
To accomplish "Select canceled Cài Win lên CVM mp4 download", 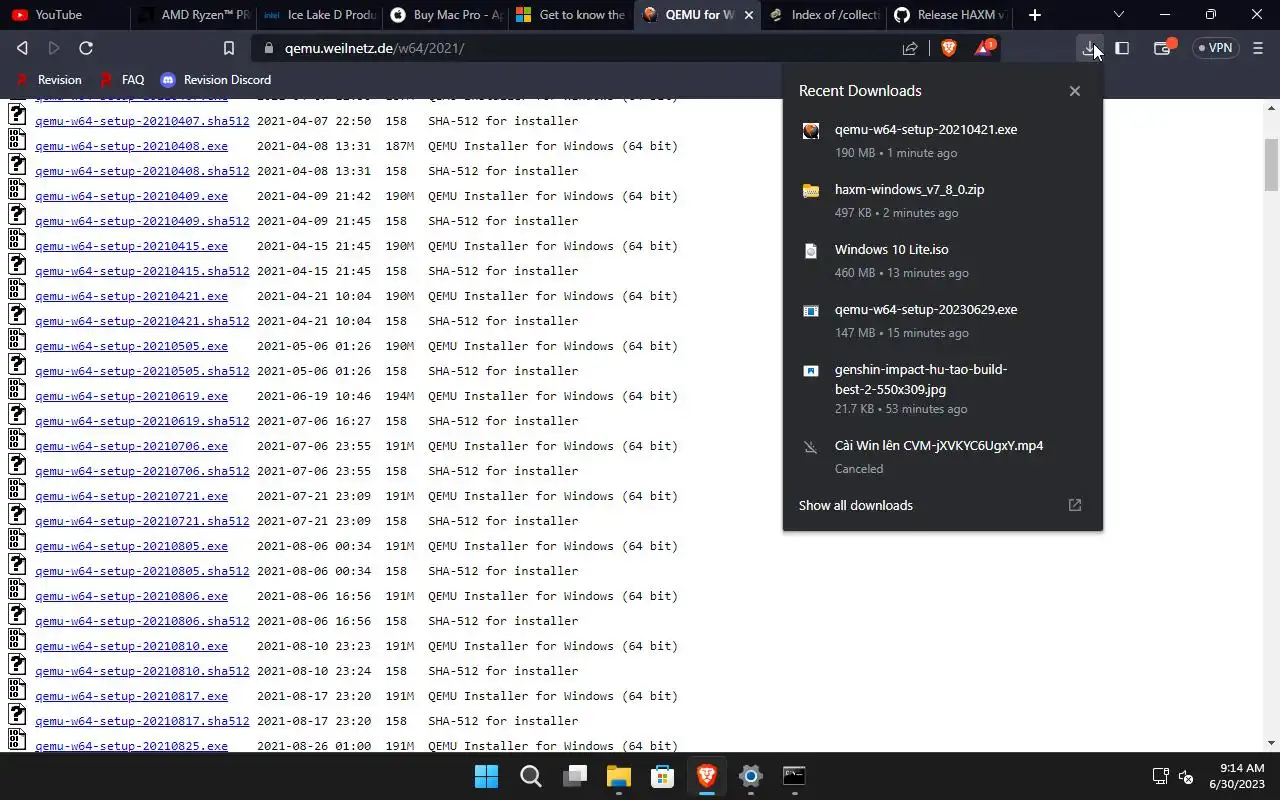I will point(942,456).
